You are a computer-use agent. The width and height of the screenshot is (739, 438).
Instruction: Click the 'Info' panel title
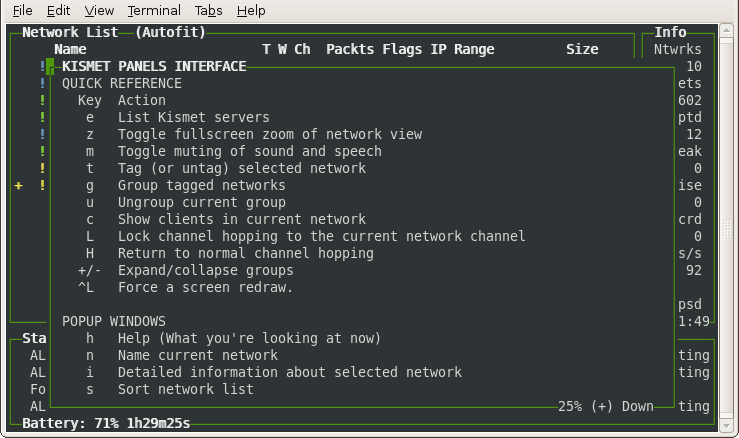(x=670, y=33)
